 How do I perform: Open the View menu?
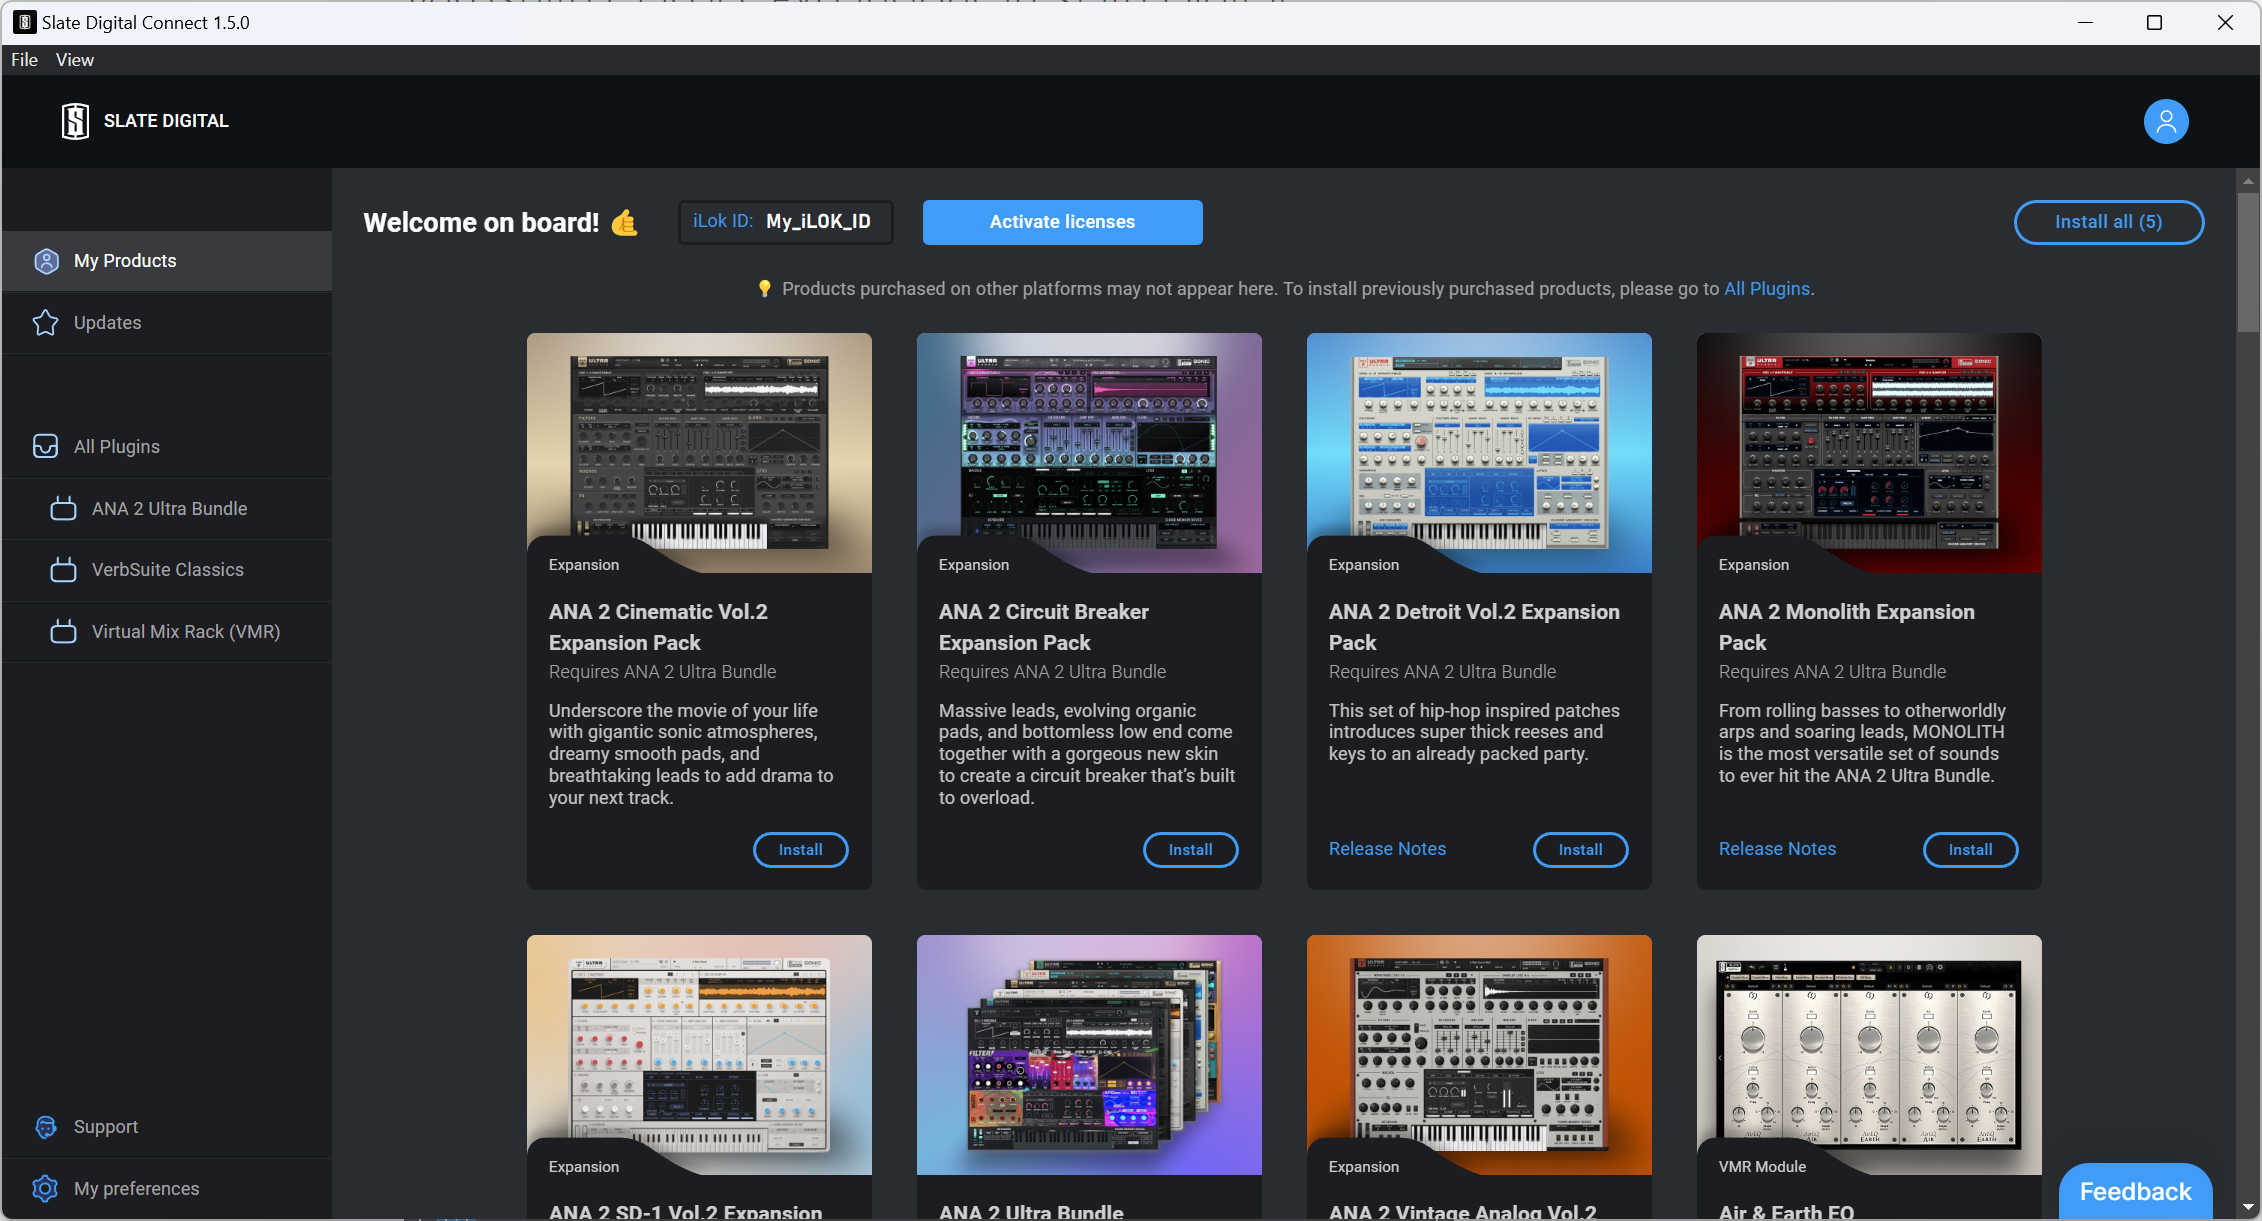coord(75,60)
